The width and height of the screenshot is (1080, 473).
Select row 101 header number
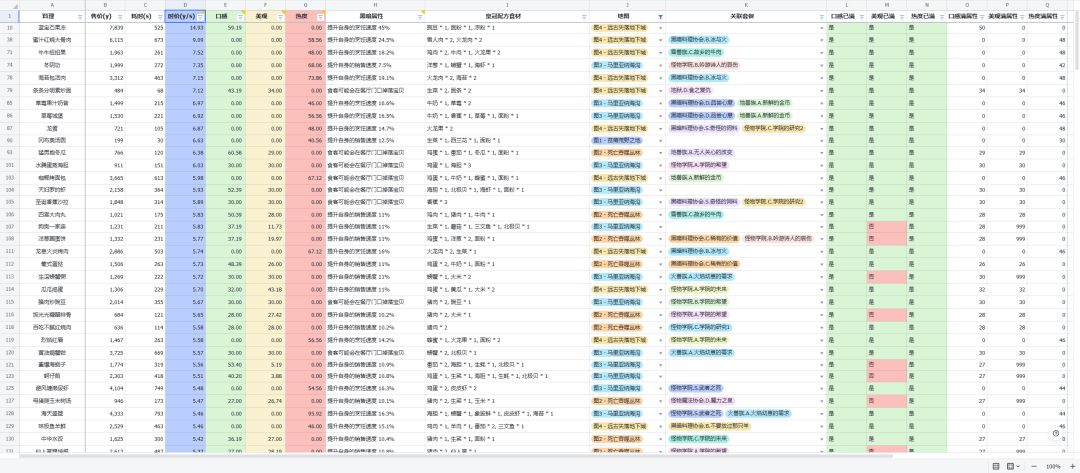point(9,165)
